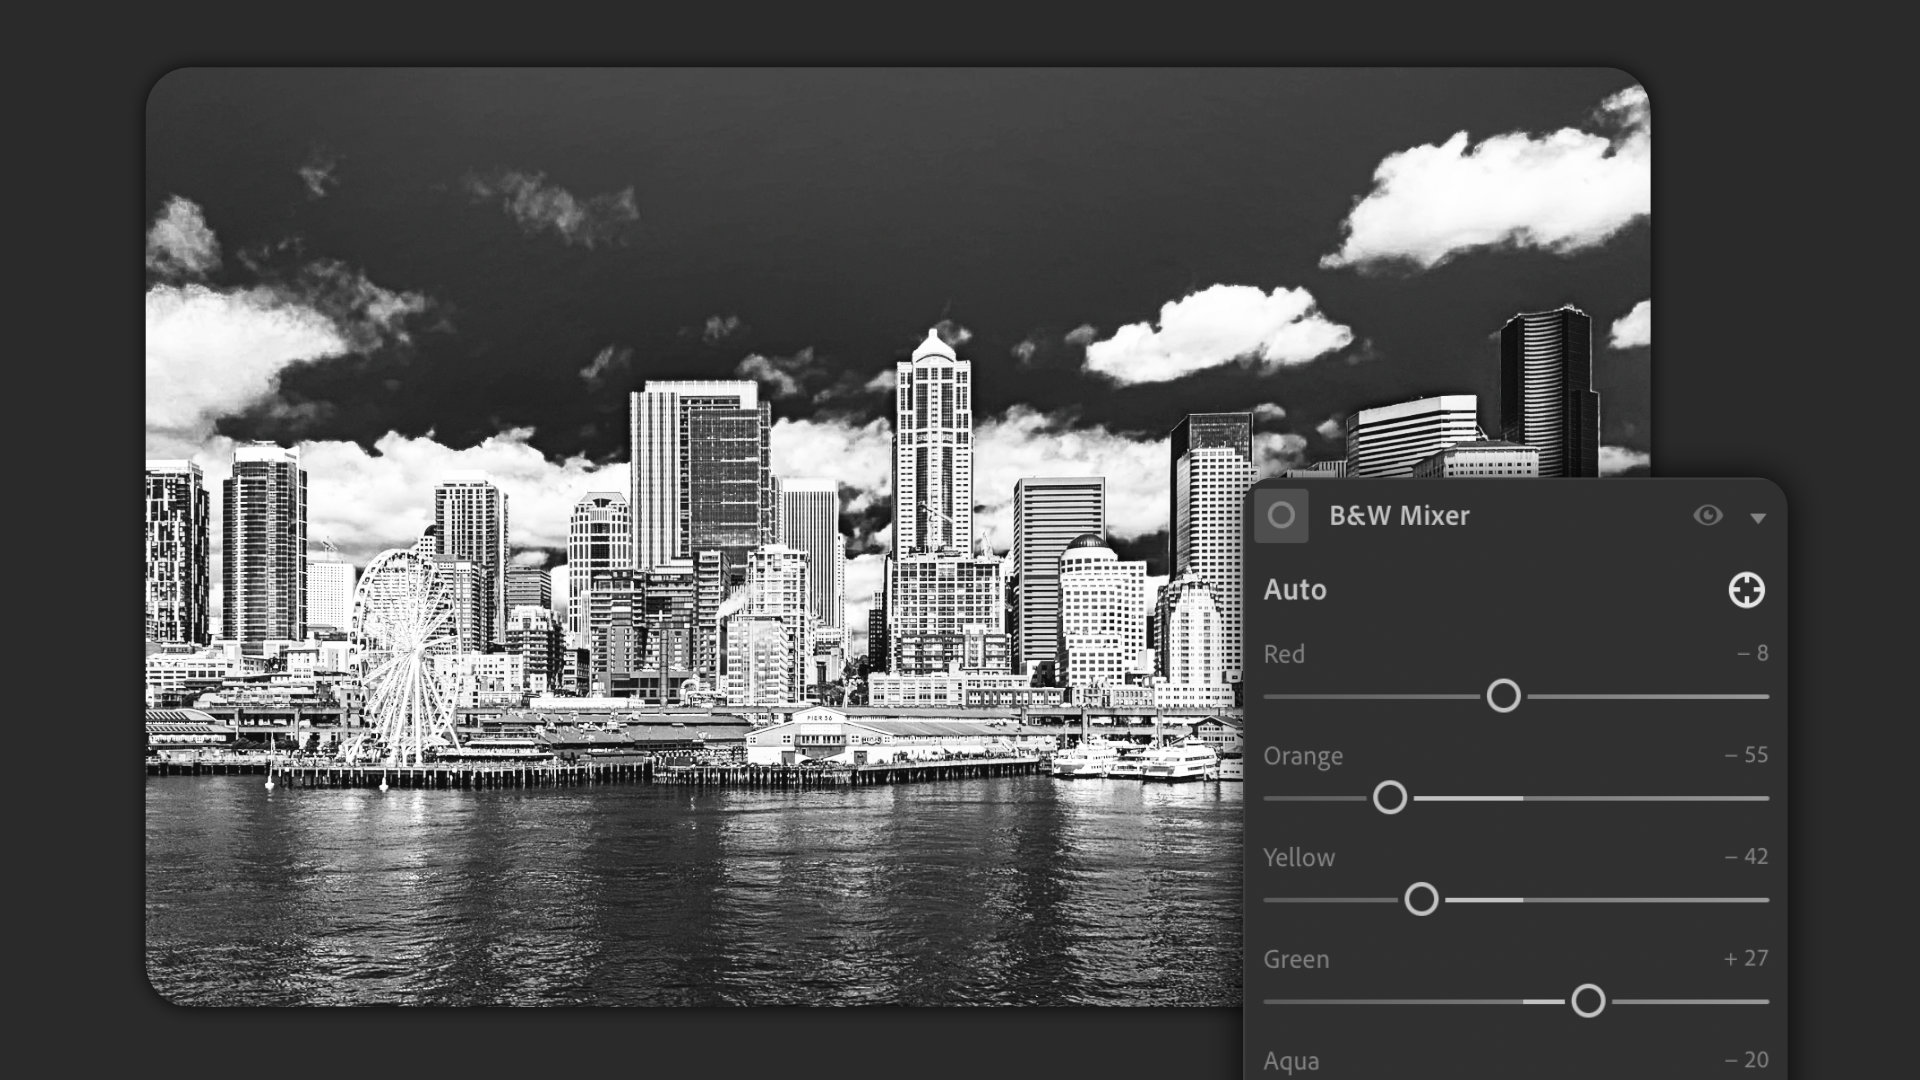
Task: Click the Aqua value −20 field
Action: 1746,1060
